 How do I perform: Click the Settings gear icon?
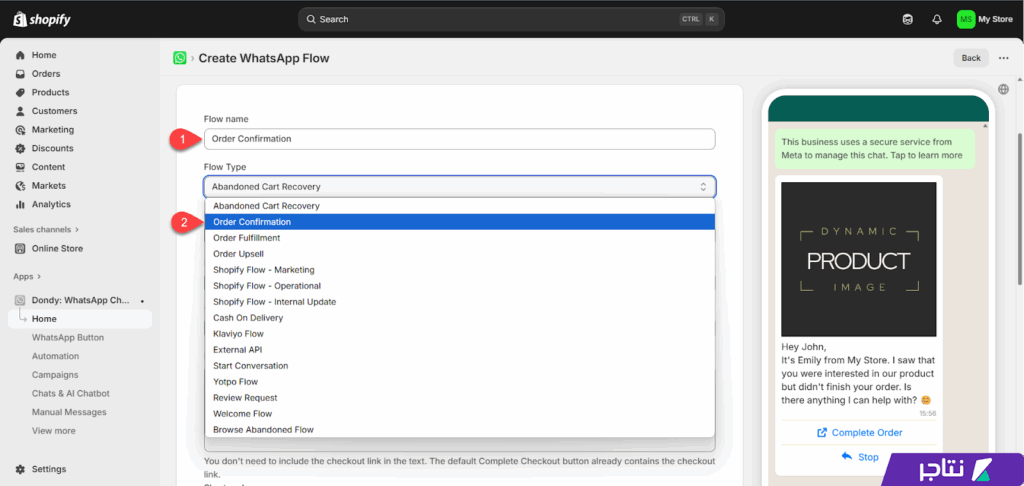point(20,469)
